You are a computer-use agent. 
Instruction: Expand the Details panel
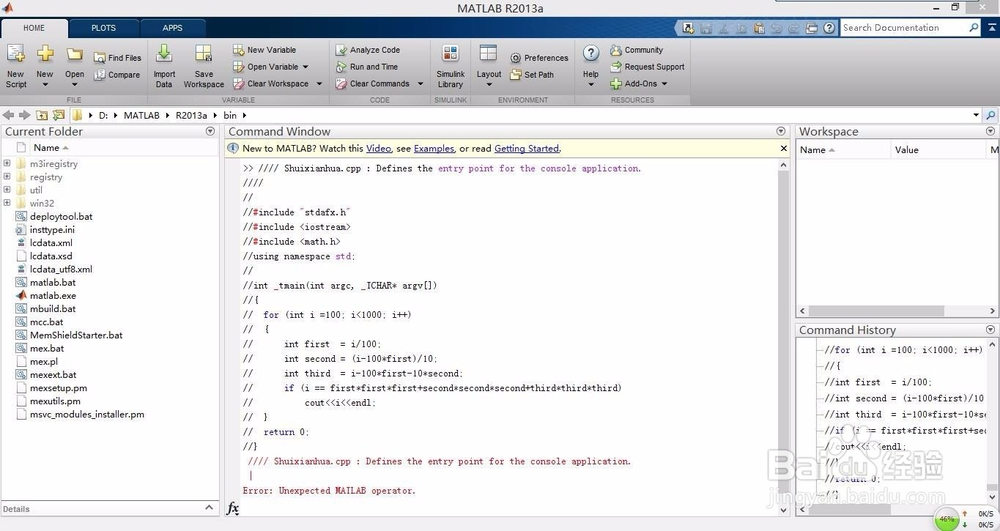click(209, 508)
